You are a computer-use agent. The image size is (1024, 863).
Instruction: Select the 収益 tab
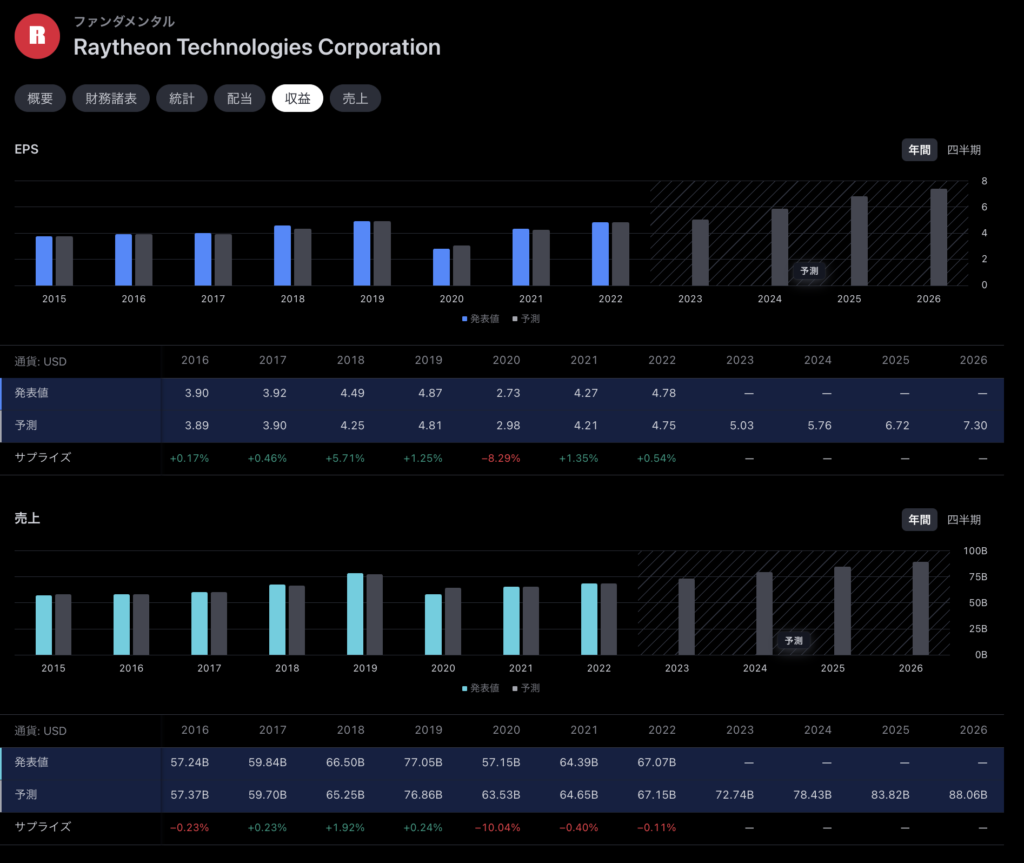[x=298, y=99]
